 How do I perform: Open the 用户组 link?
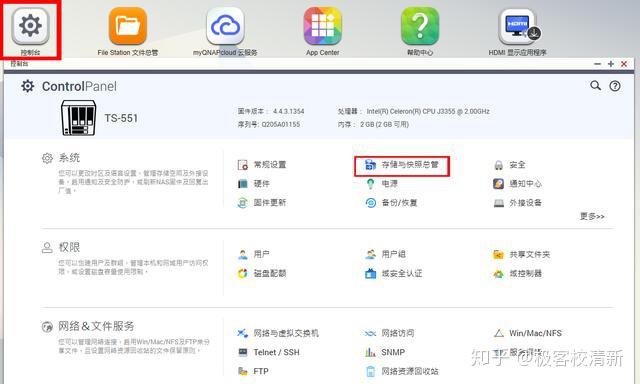[x=393, y=254]
